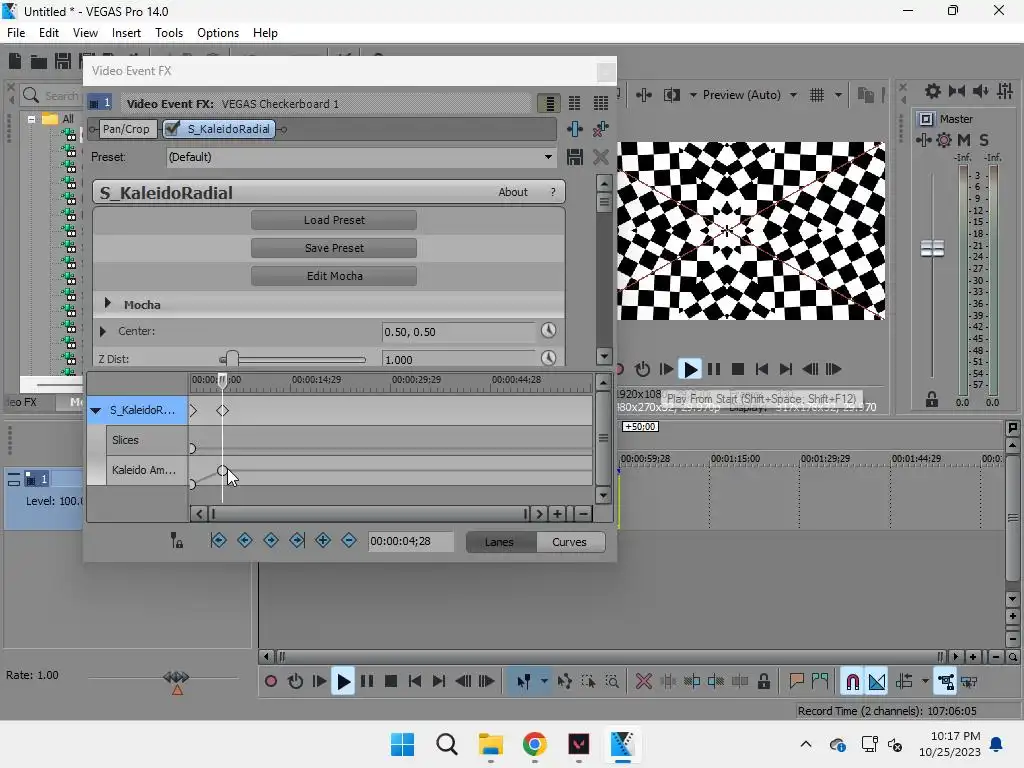Open automation settings gear under Master

tap(944, 140)
